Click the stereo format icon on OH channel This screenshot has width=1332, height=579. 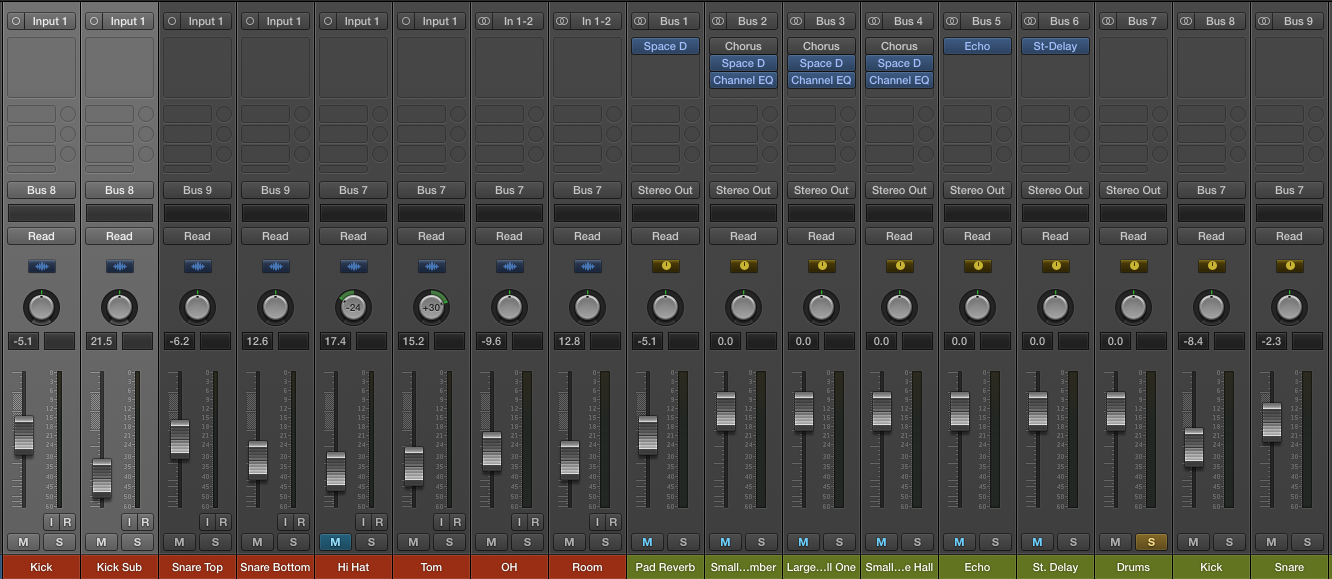click(484, 21)
